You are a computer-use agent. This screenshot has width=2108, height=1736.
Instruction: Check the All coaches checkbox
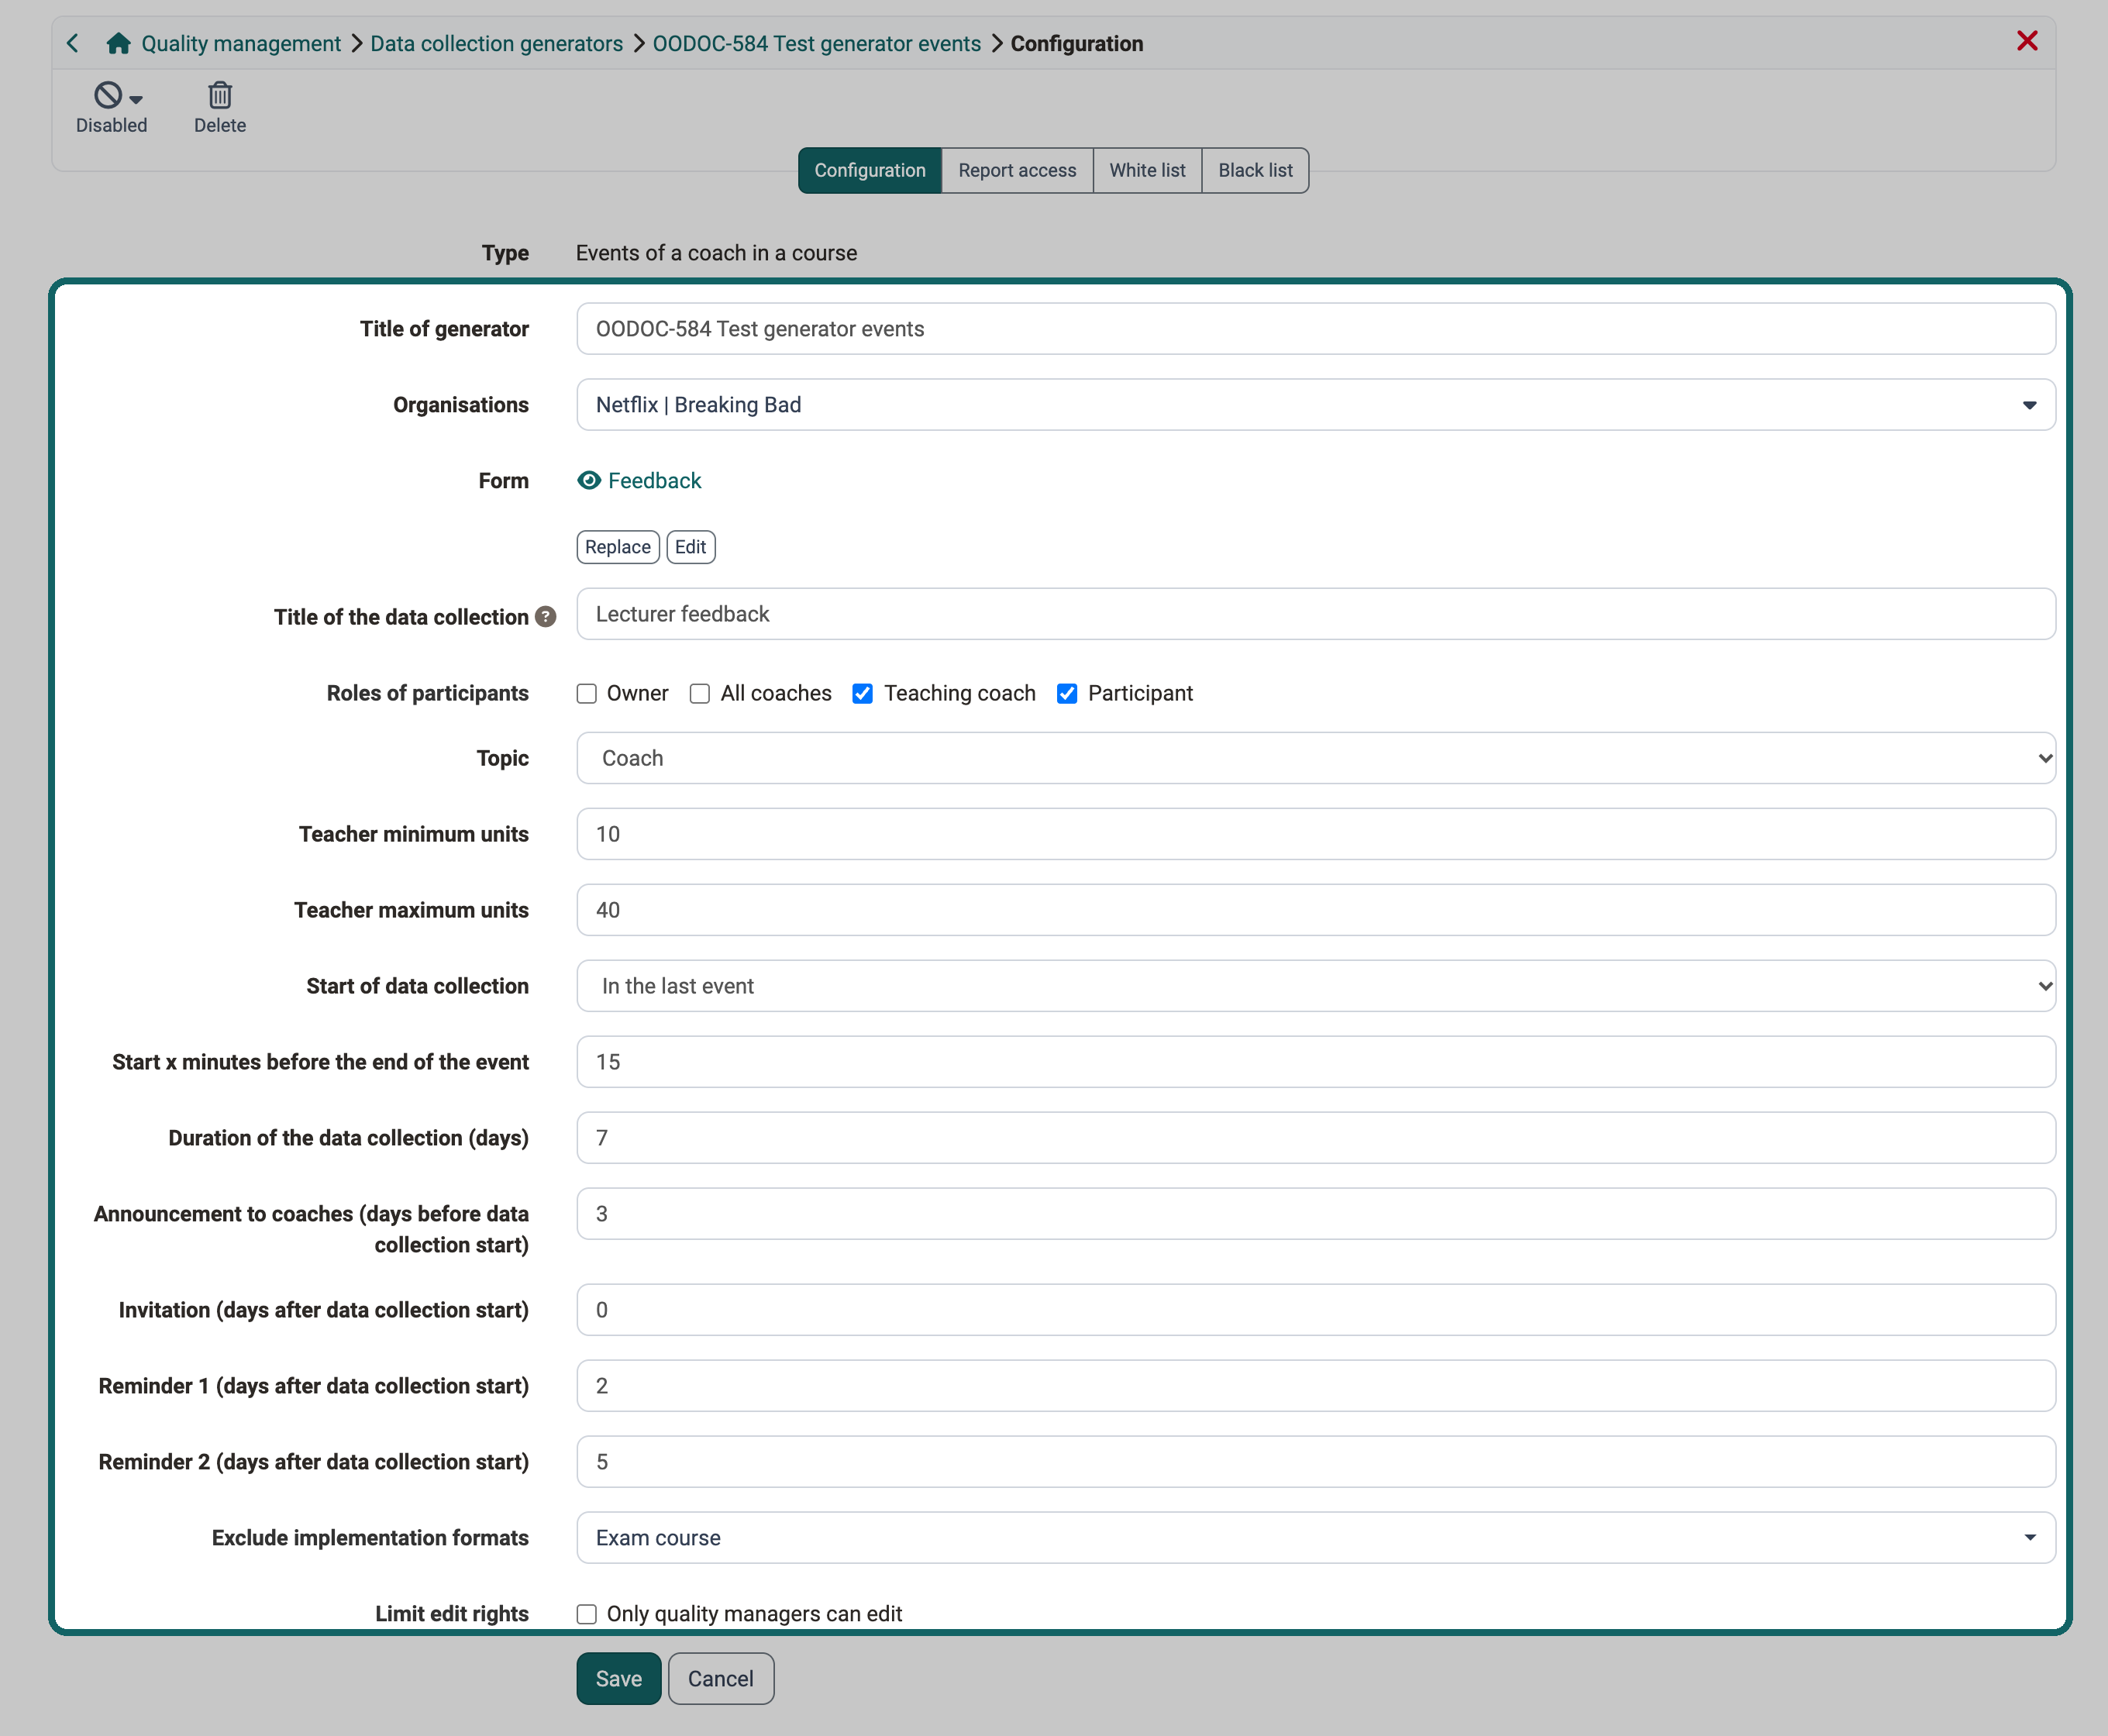click(700, 693)
